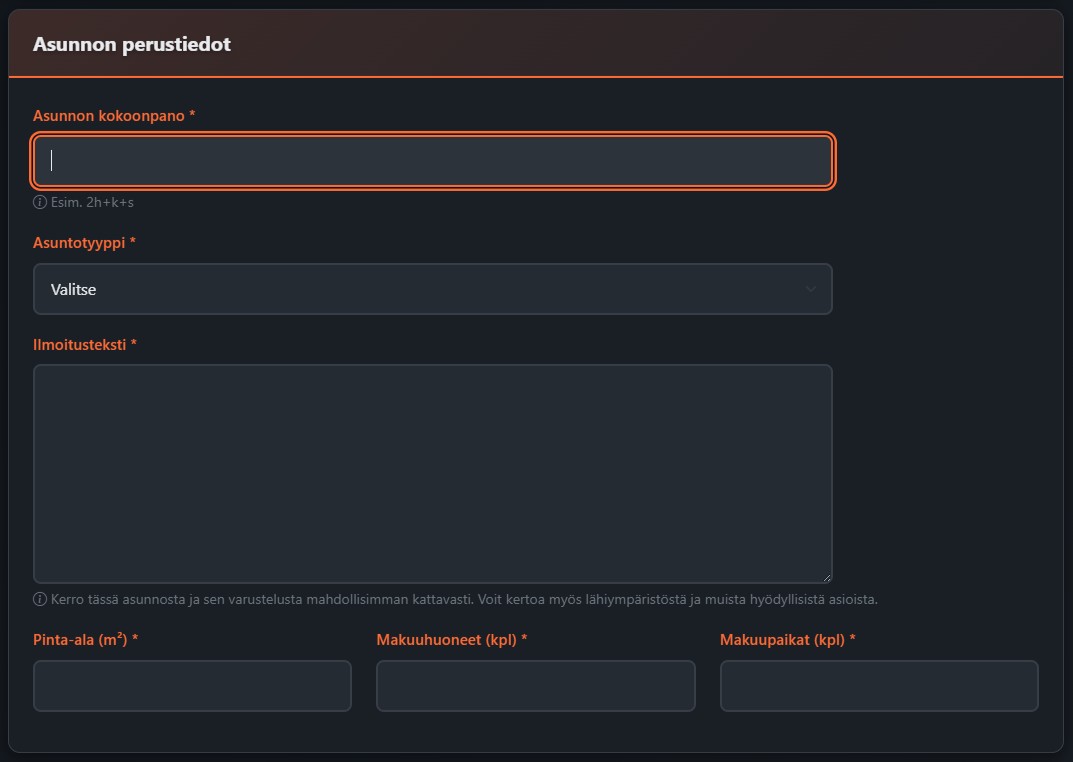Click the "Asunnon perustiedot" section heading
This screenshot has width=1073, height=762.
click(132, 45)
